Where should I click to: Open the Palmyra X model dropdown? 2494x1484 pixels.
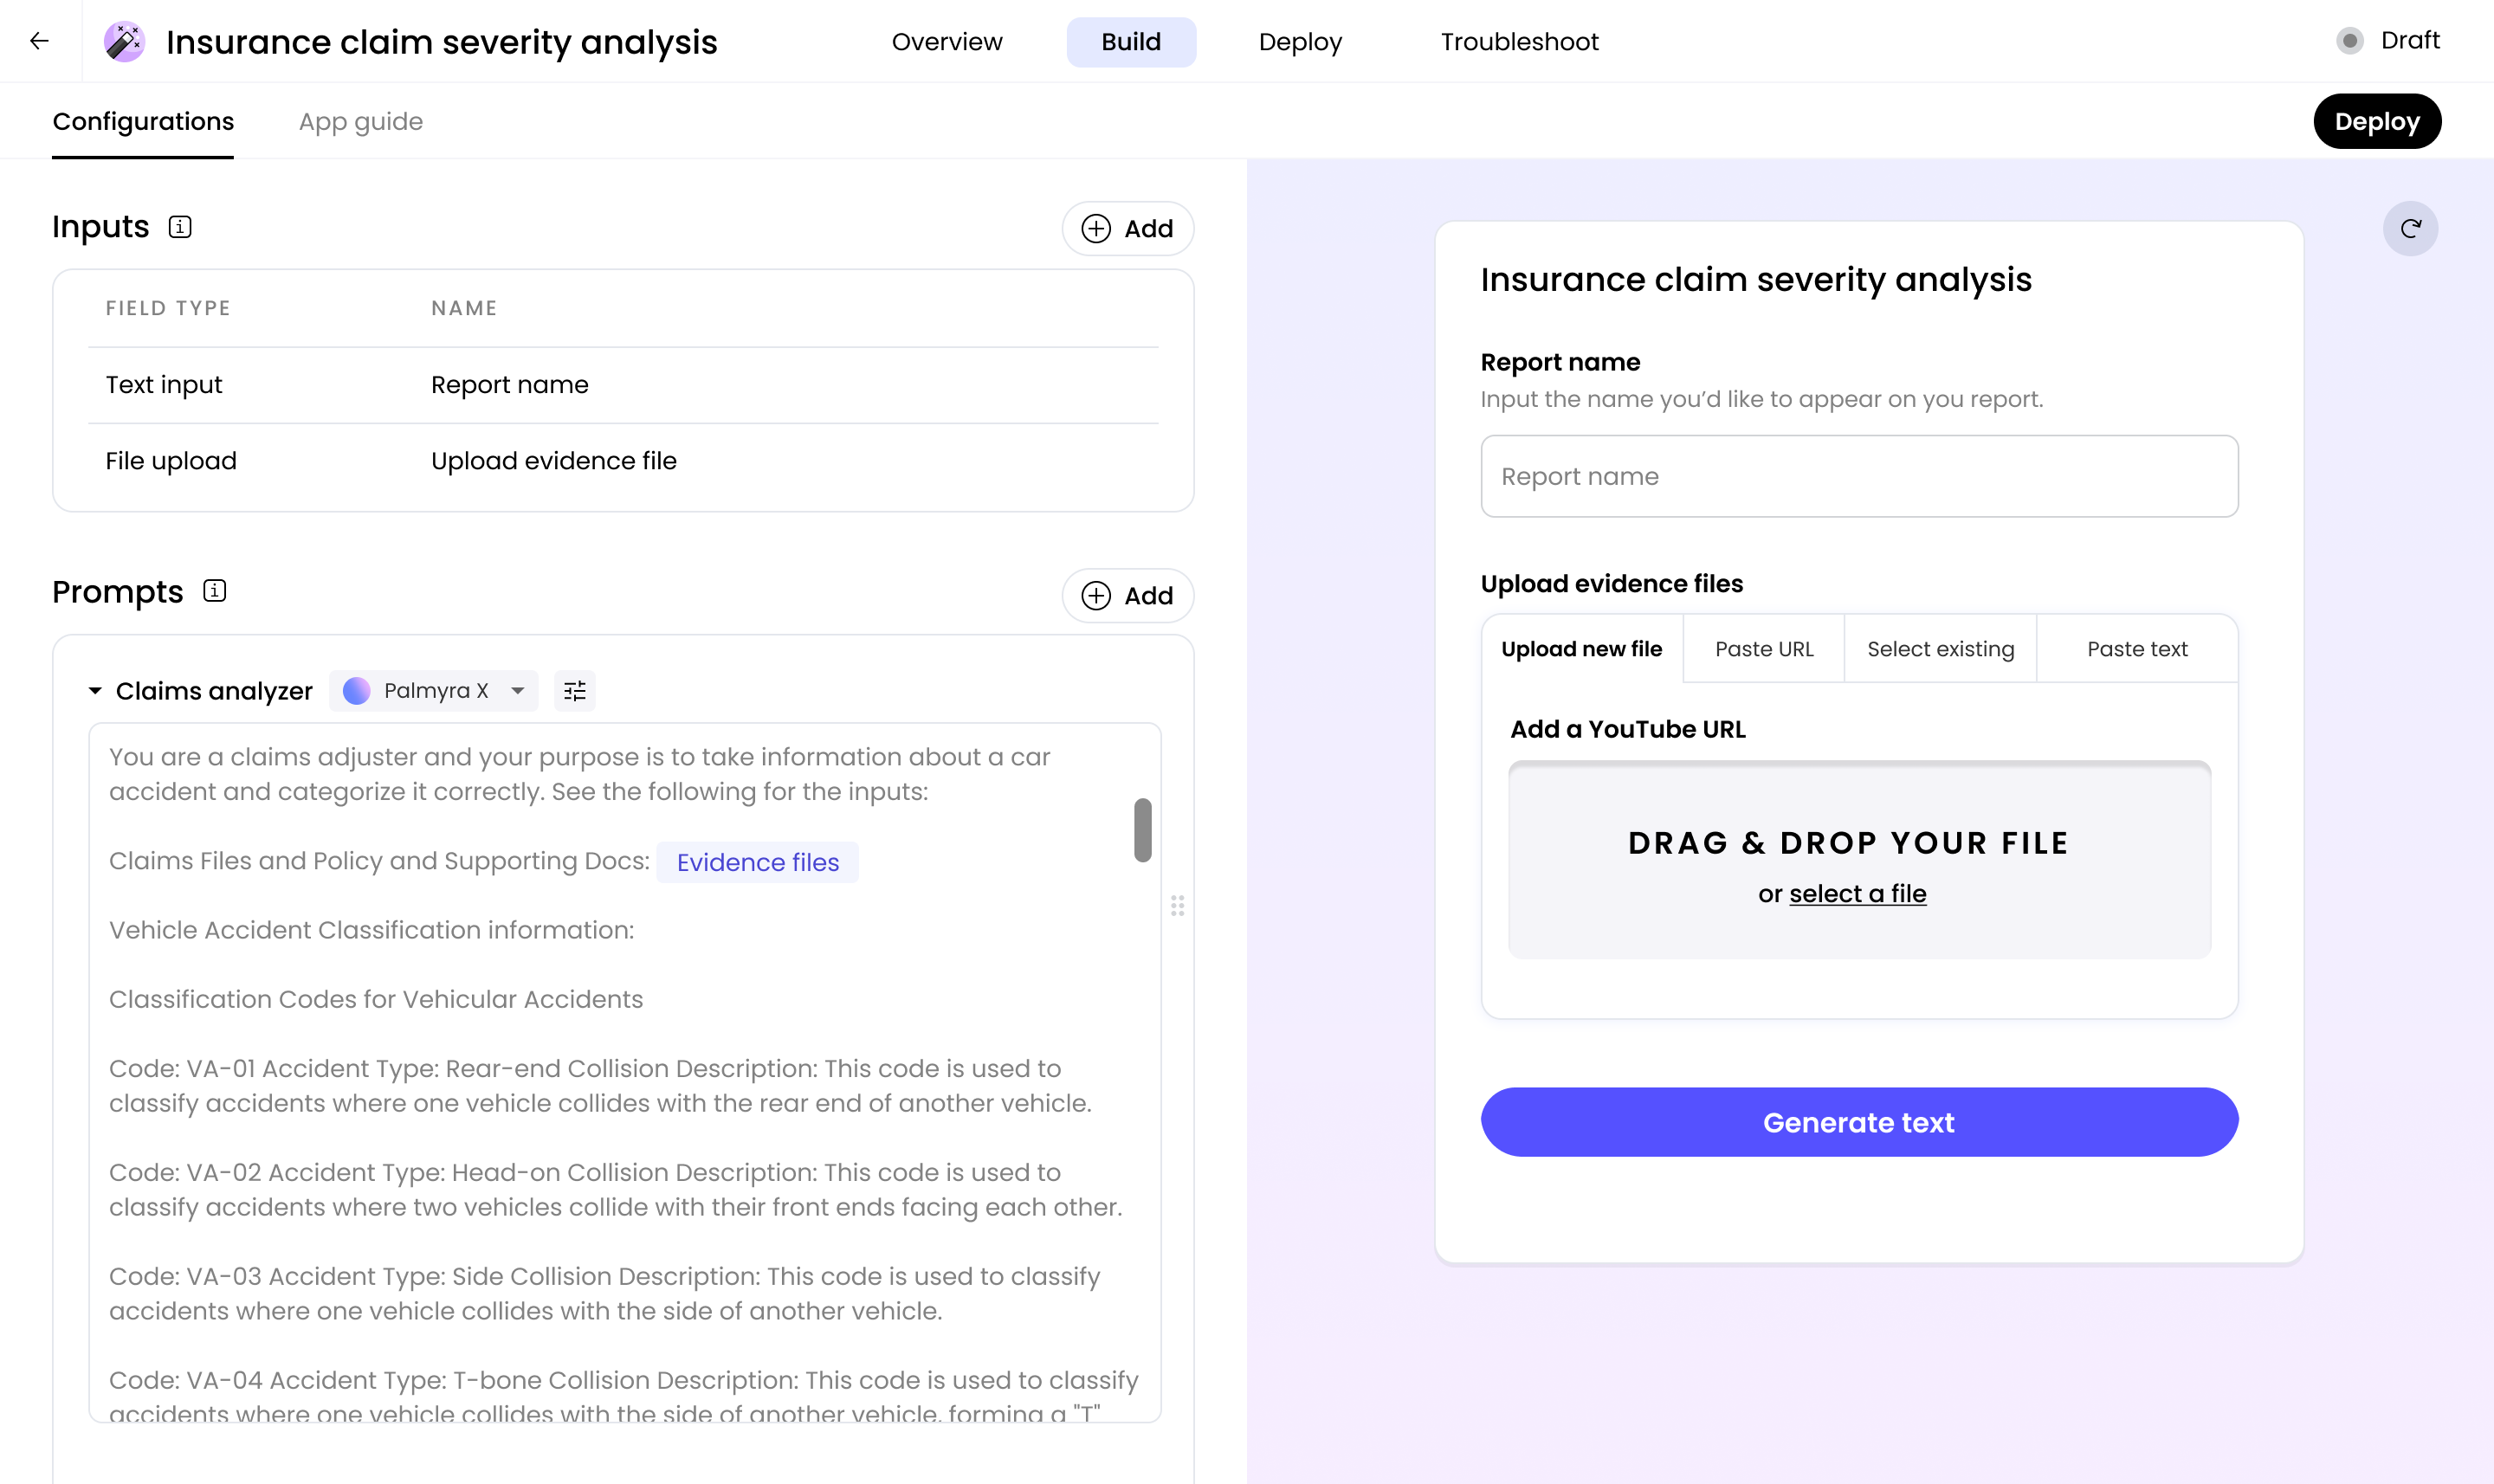434,691
